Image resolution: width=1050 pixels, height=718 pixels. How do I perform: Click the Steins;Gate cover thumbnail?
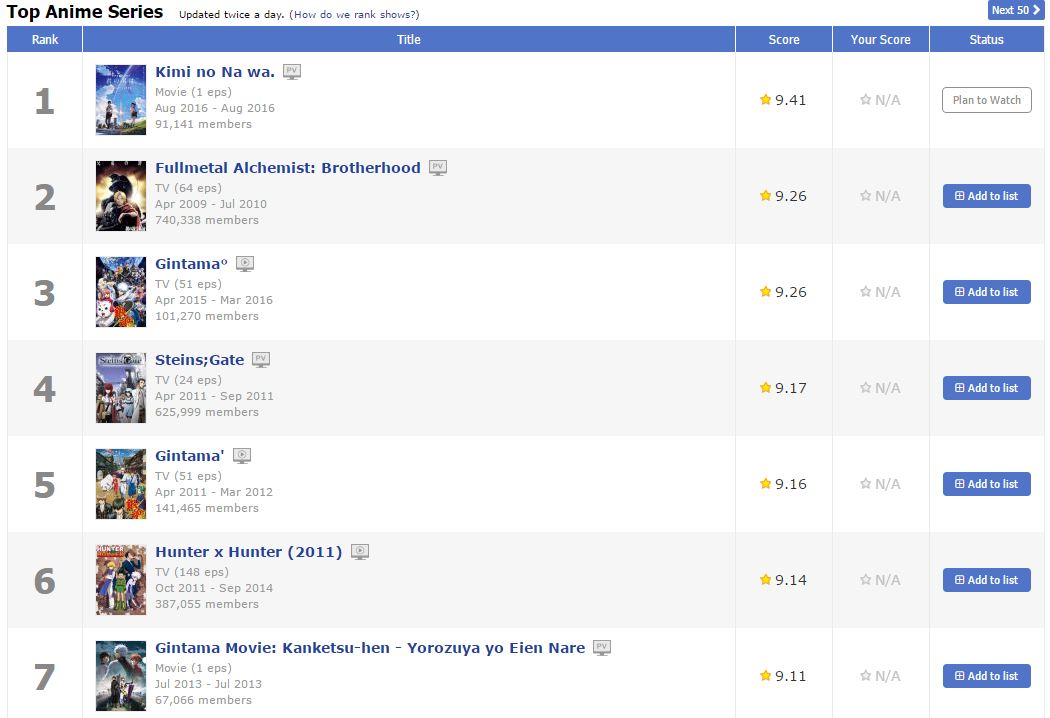(121, 388)
